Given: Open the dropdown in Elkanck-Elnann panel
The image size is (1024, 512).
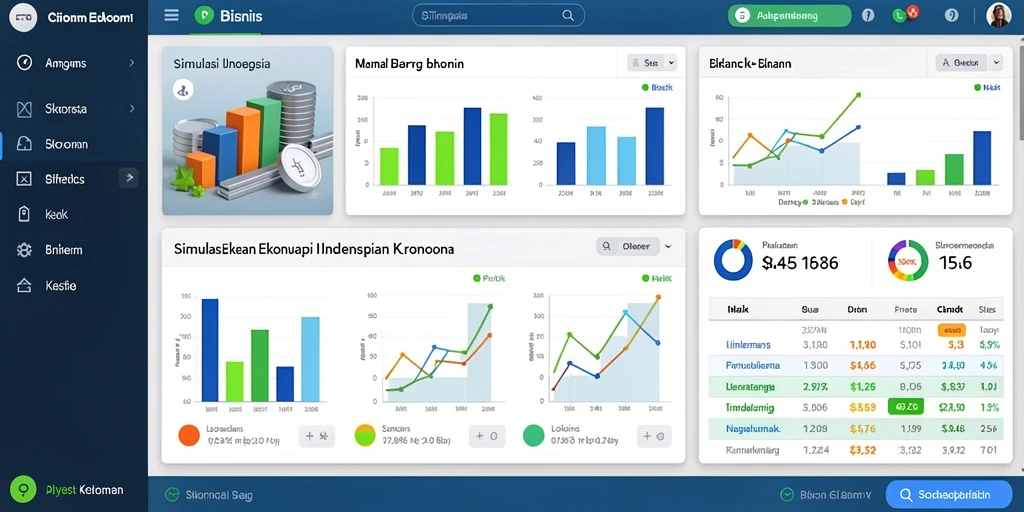Looking at the screenshot, I should 969,63.
